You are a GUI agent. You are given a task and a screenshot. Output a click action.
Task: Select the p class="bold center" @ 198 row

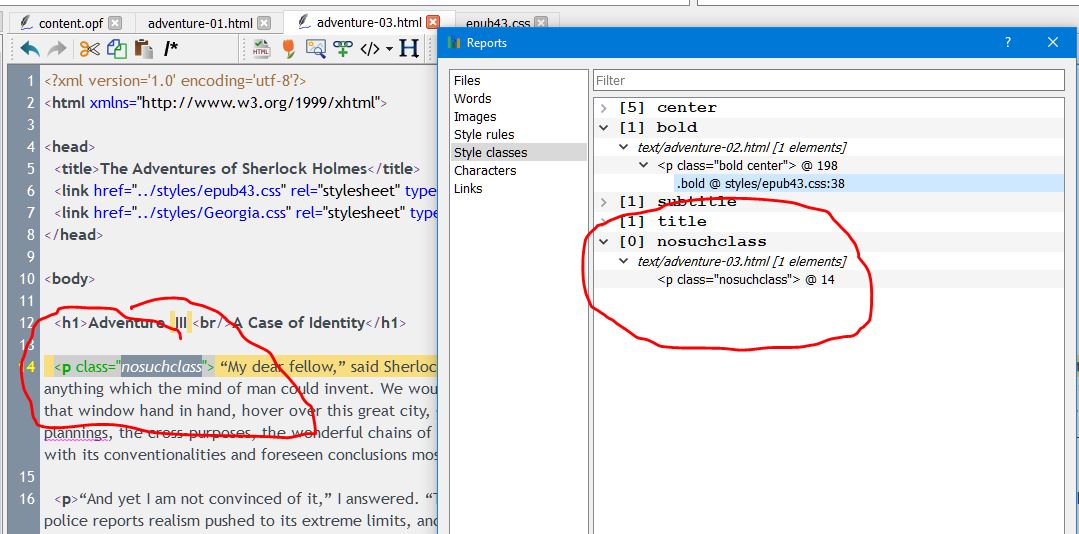tap(747, 165)
